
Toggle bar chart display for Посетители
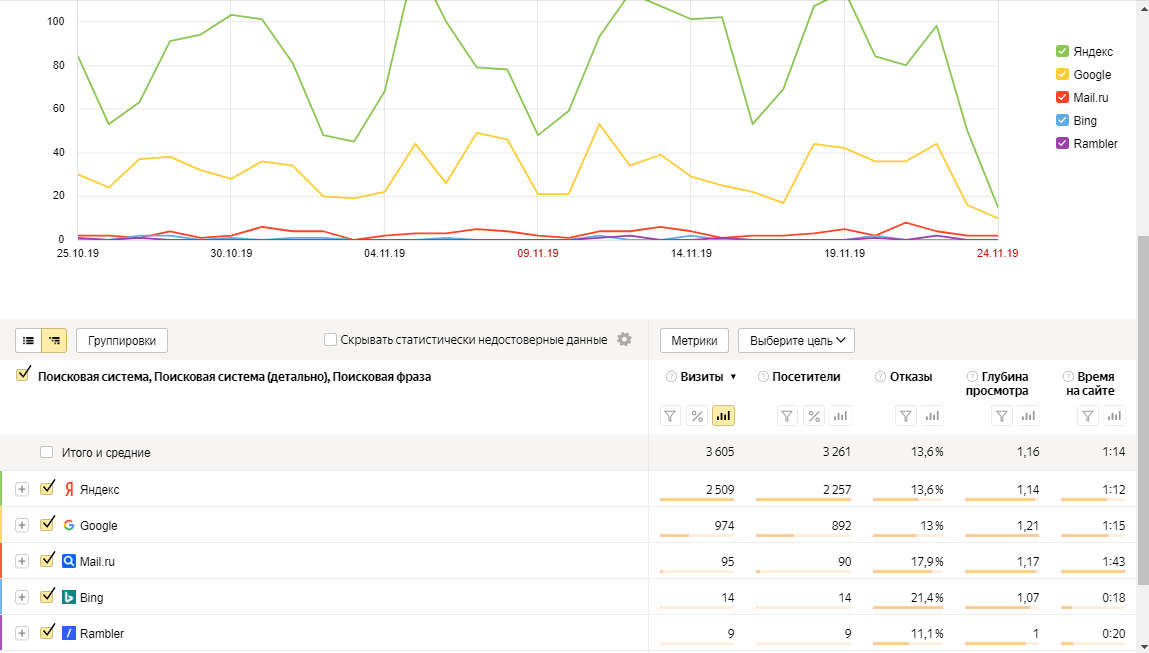pos(840,416)
